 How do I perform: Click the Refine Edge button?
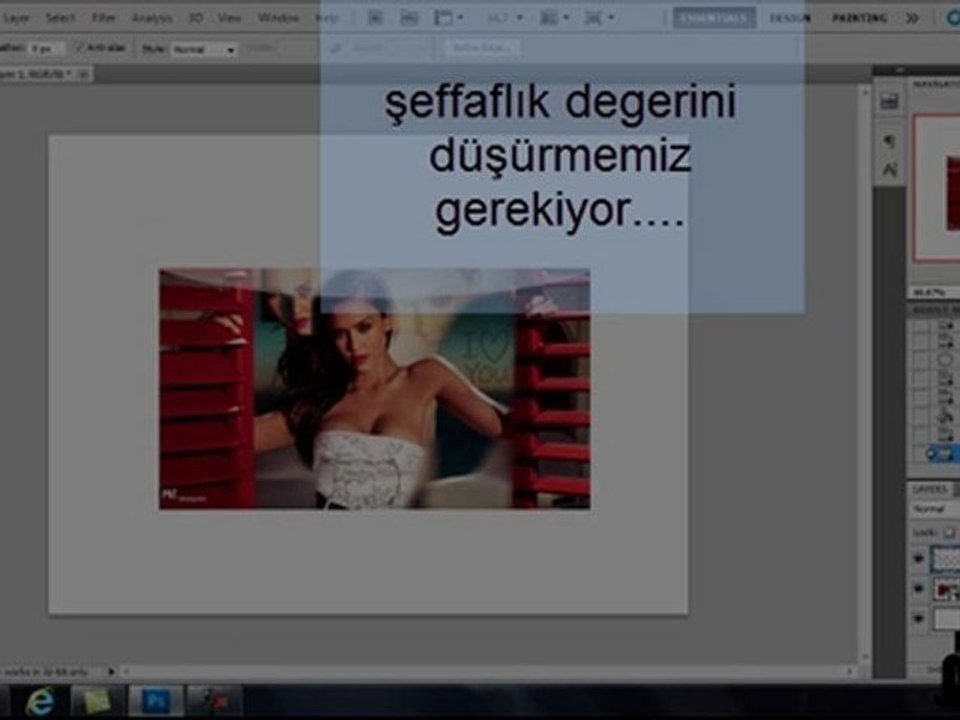(482, 48)
